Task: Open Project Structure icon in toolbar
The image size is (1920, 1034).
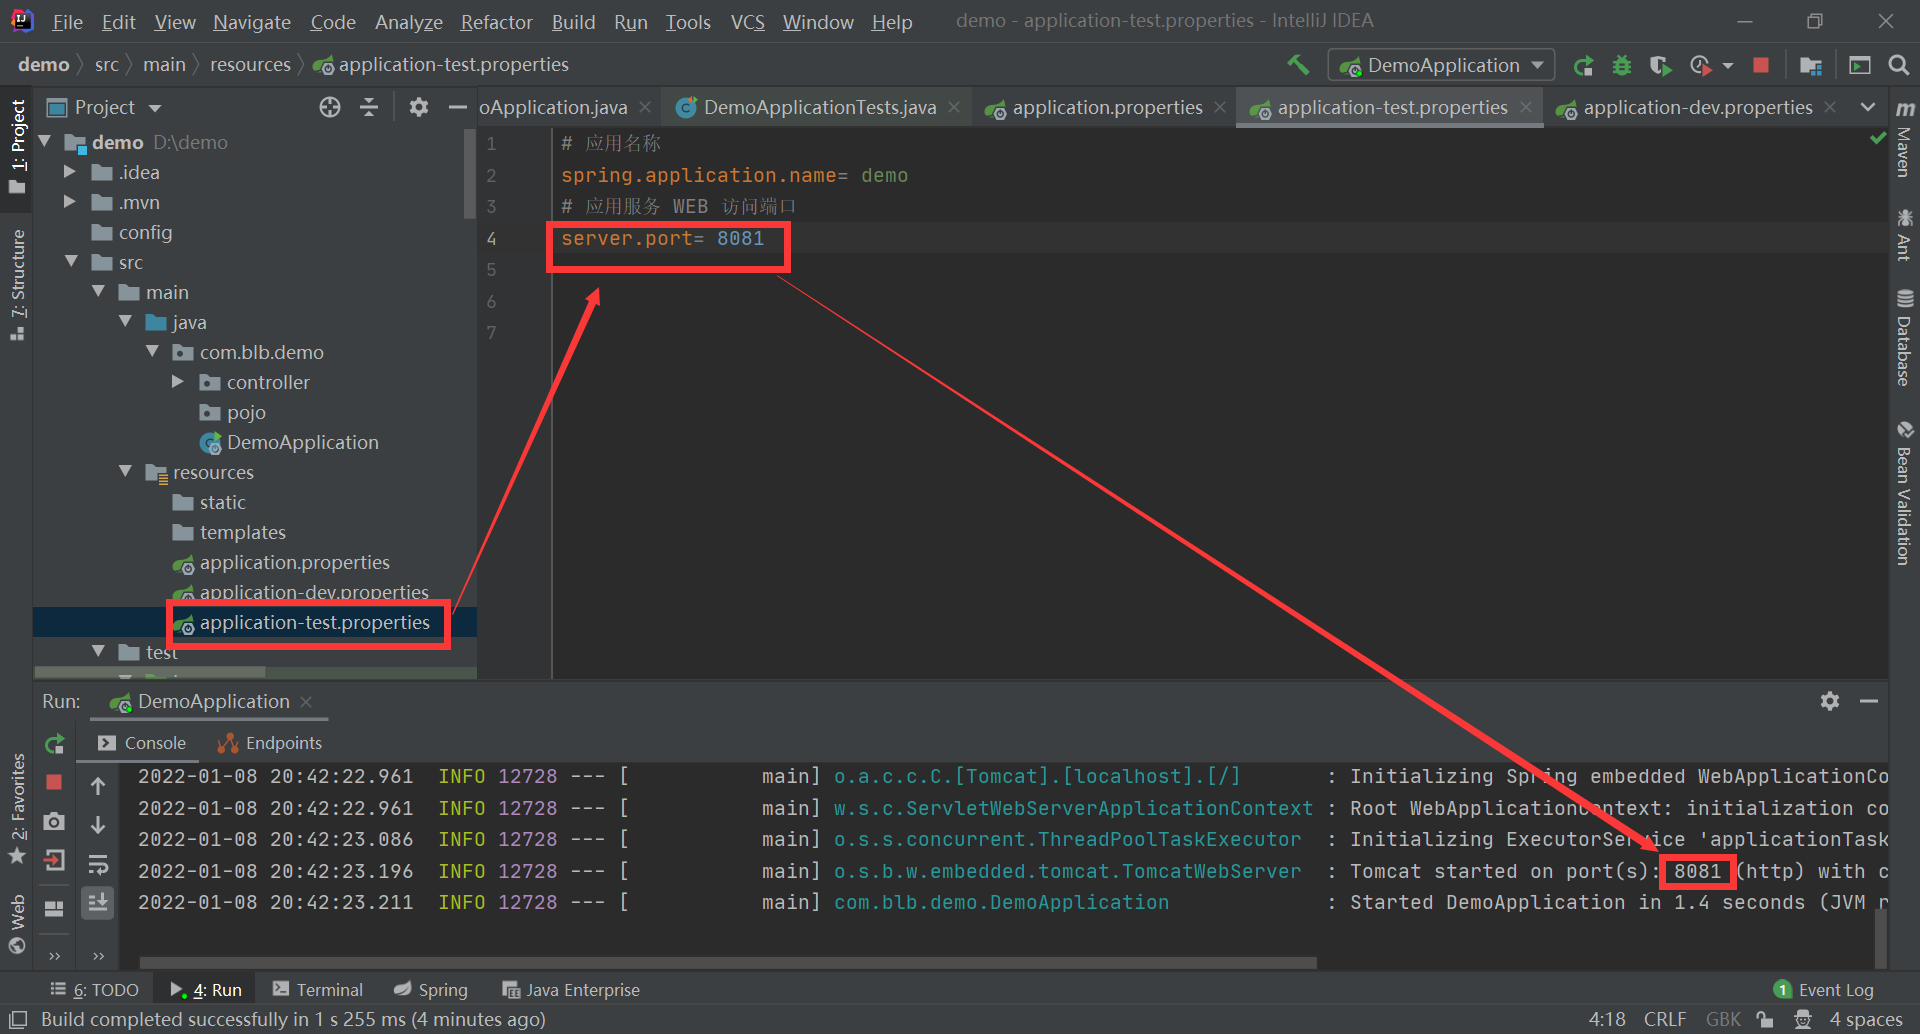Action: (x=1810, y=66)
